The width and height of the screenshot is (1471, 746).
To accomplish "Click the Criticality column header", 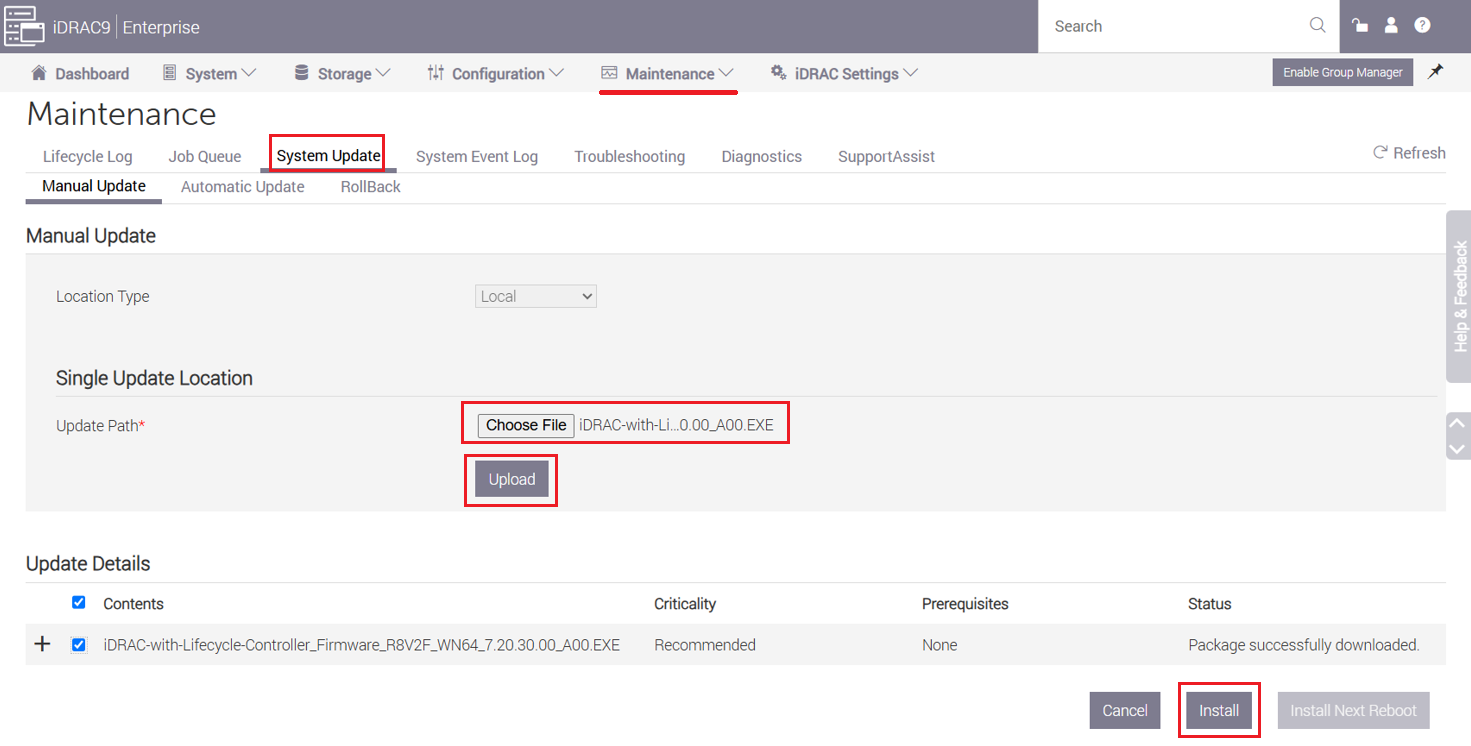I will point(685,604).
